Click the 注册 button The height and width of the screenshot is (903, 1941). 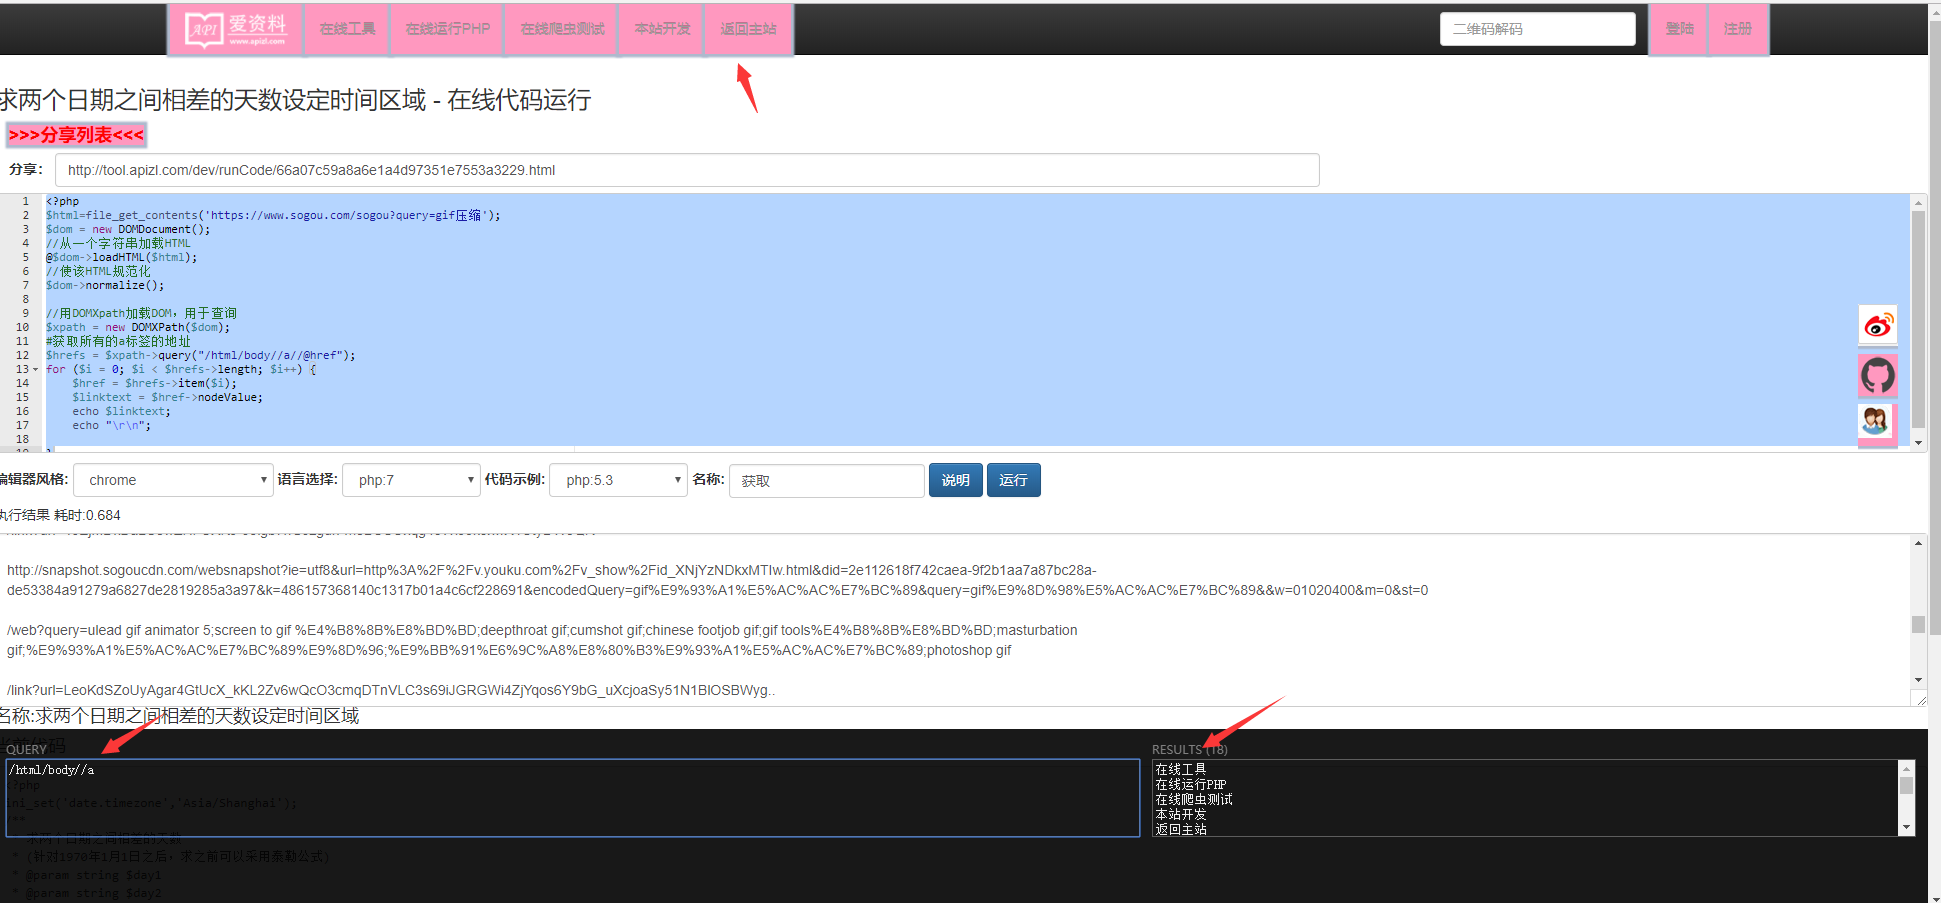click(1738, 29)
